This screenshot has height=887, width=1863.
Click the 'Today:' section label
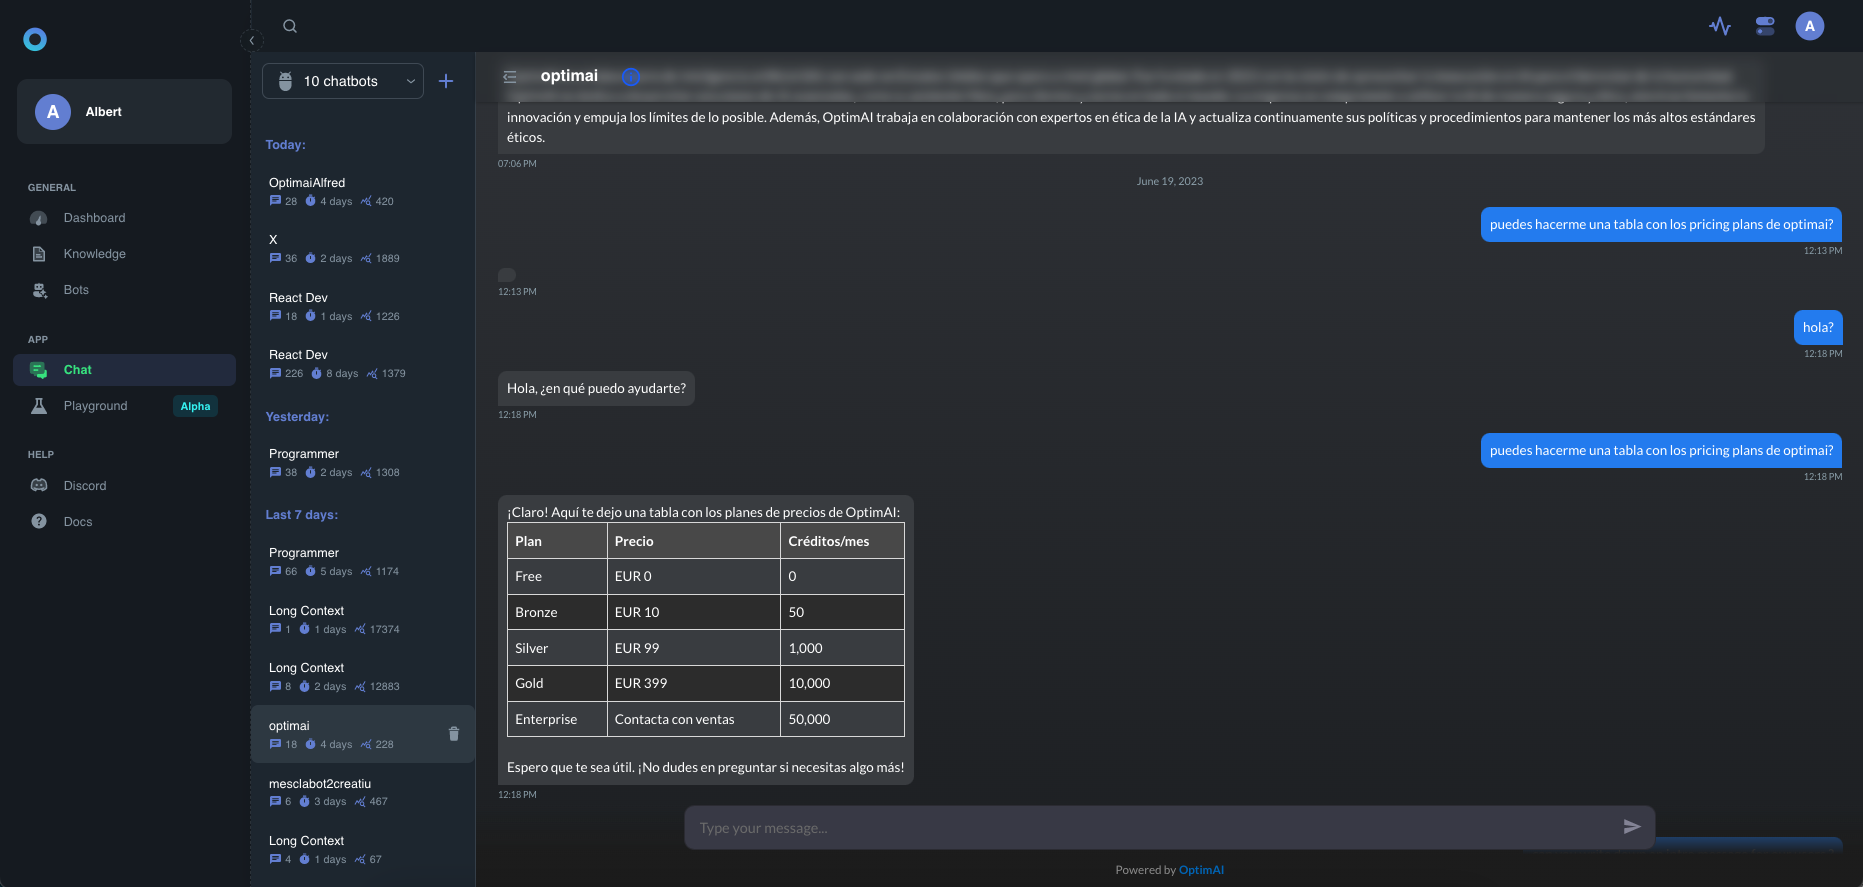(286, 145)
